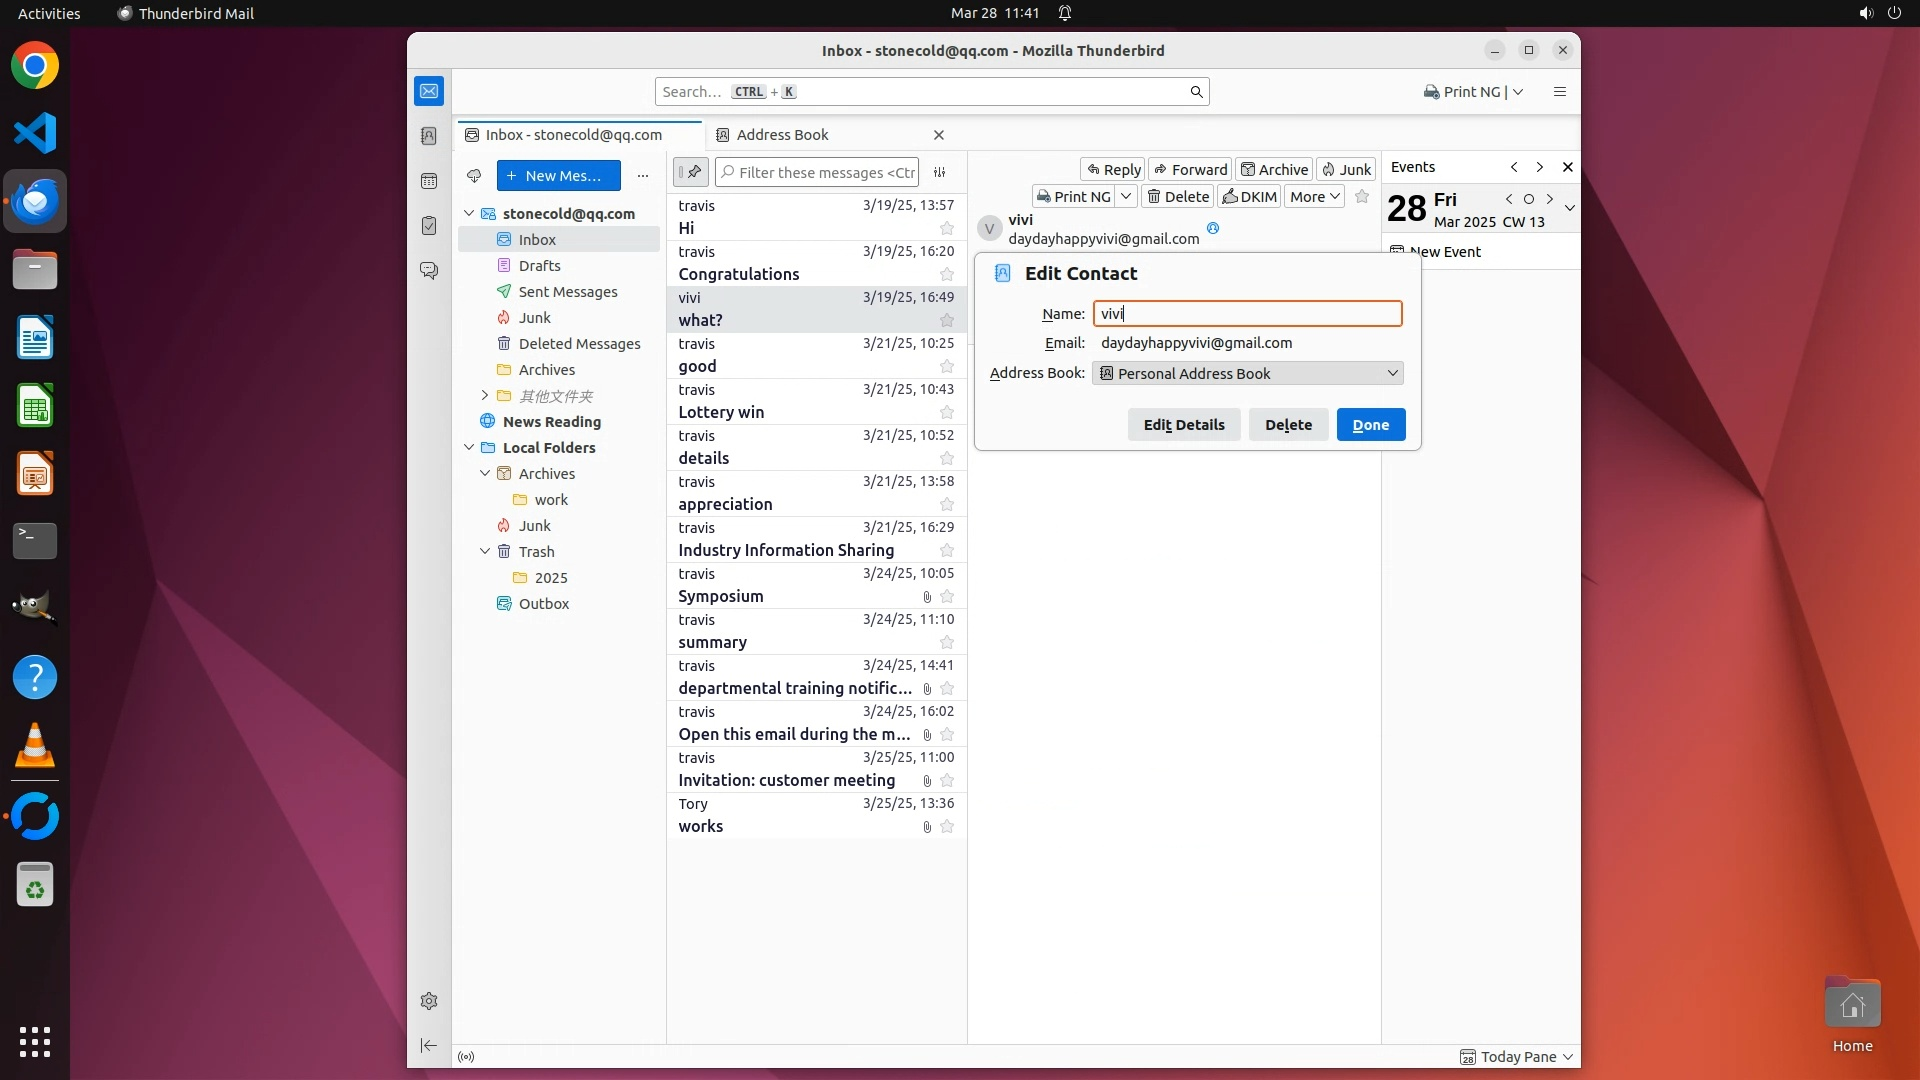1920x1080 pixels.
Task: Toggle the Quick Filter pin button
Action: pos(691,172)
